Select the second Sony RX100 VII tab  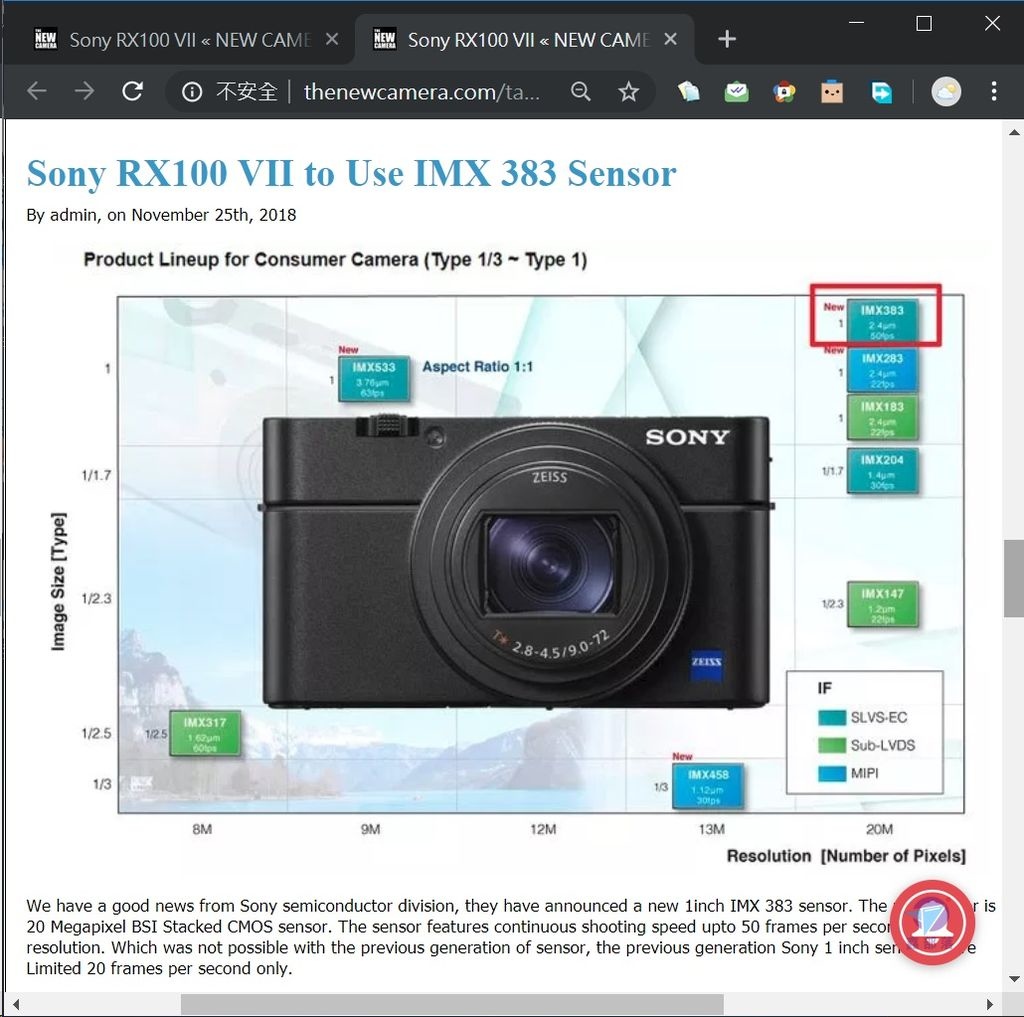(x=525, y=39)
